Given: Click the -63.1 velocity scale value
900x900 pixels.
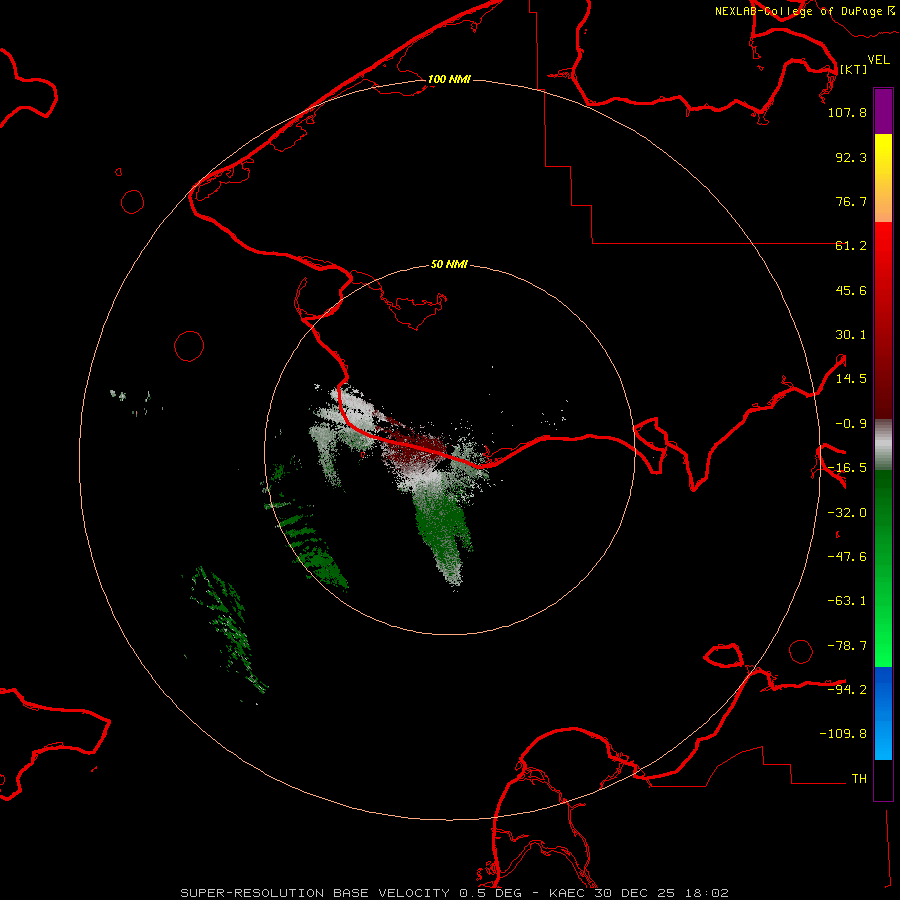Looking at the screenshot, I should pos(847,601).
